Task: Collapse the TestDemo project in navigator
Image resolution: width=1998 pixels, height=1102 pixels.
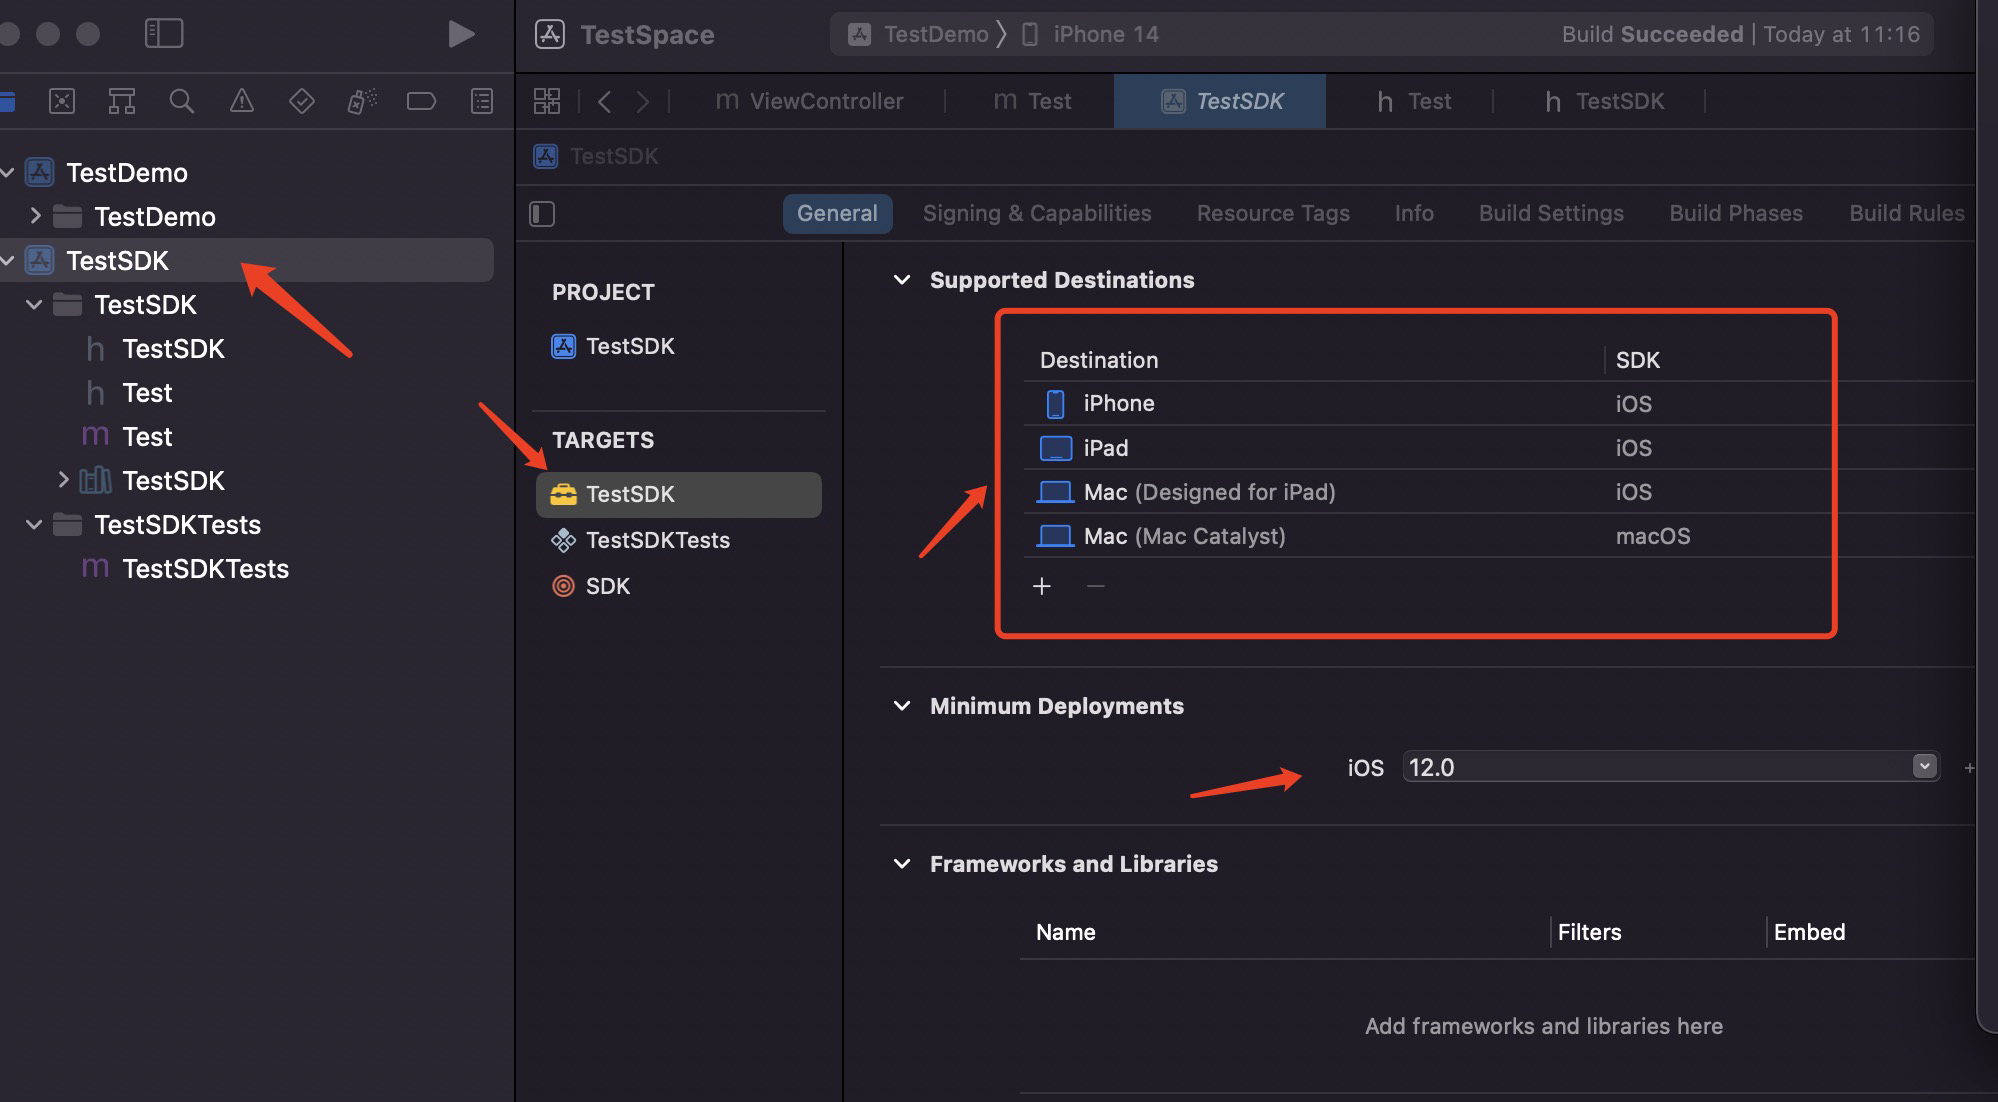Action: (x=8, y=173)
